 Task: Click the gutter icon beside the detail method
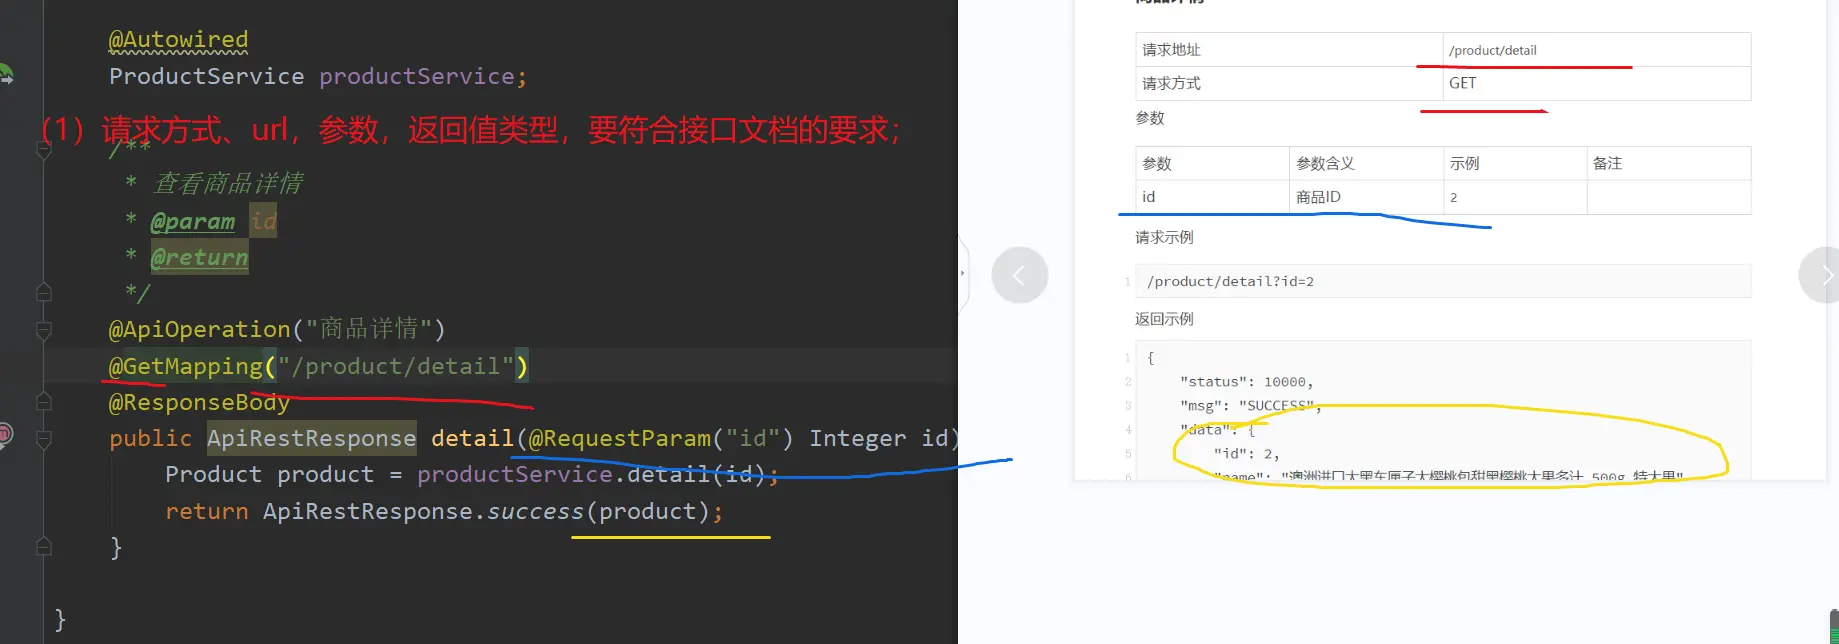(x=5, y=434)
